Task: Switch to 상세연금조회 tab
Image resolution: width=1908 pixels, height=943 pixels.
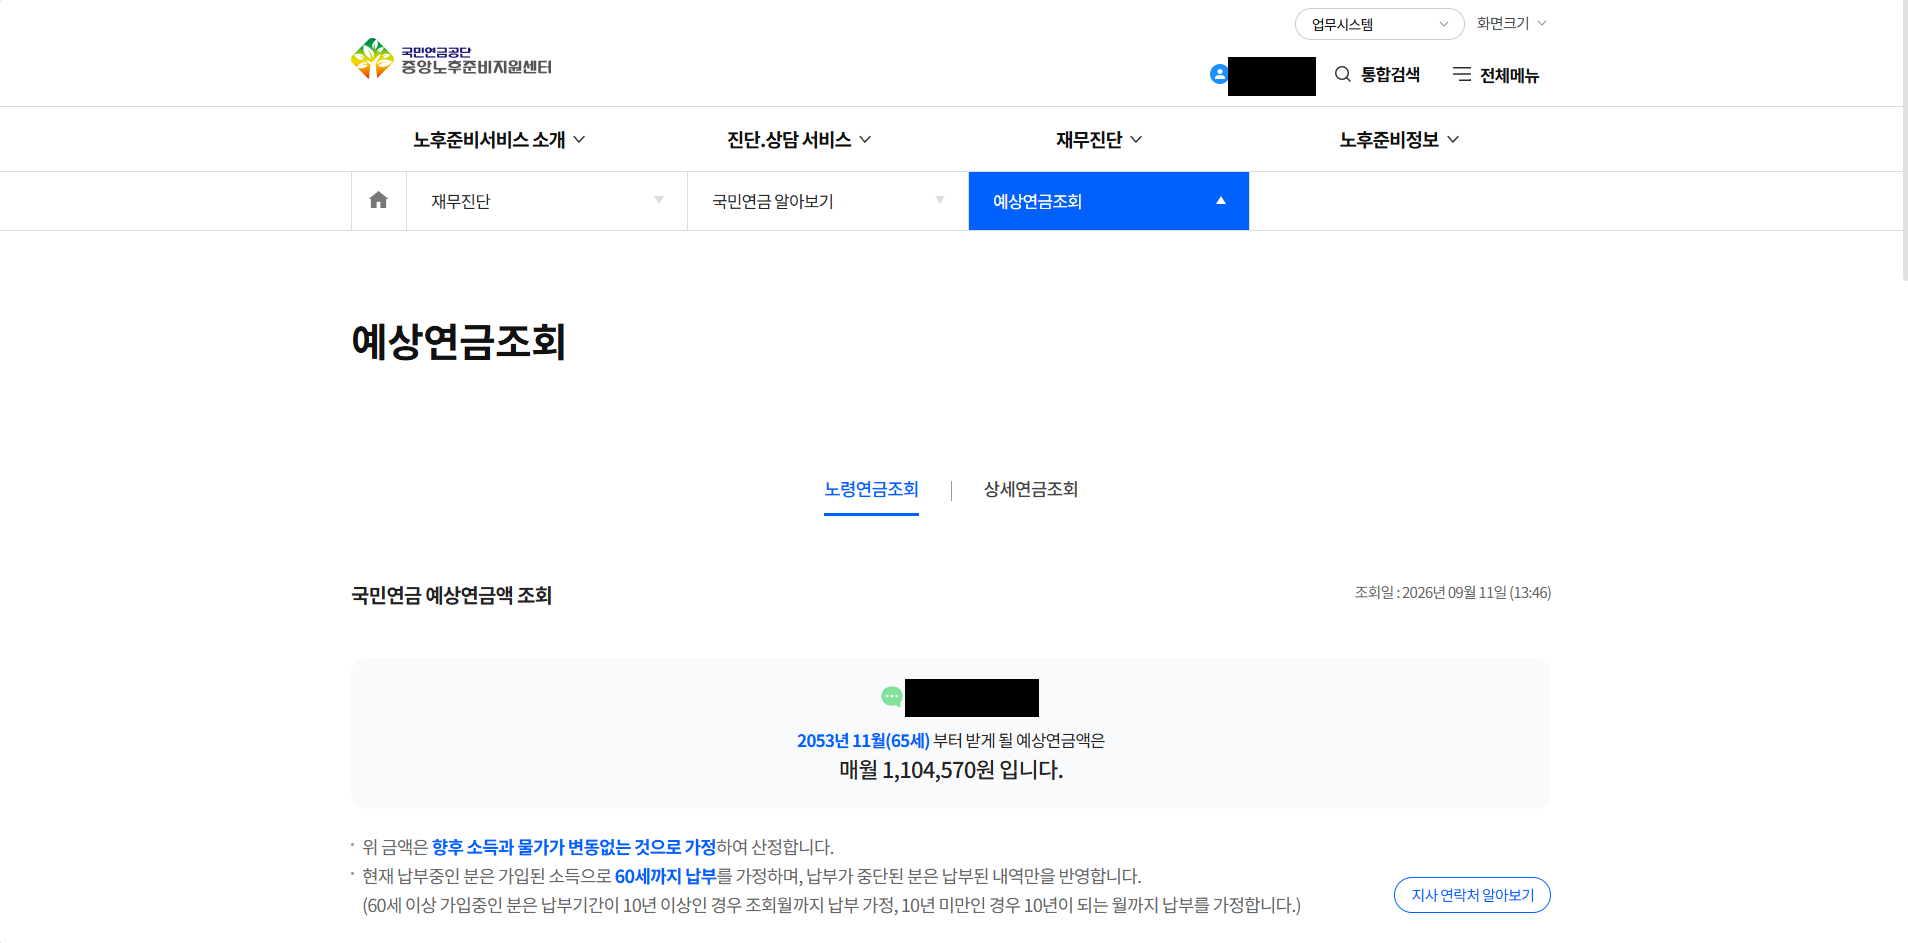Action: pyautogui.click(x=1031, y=489)
